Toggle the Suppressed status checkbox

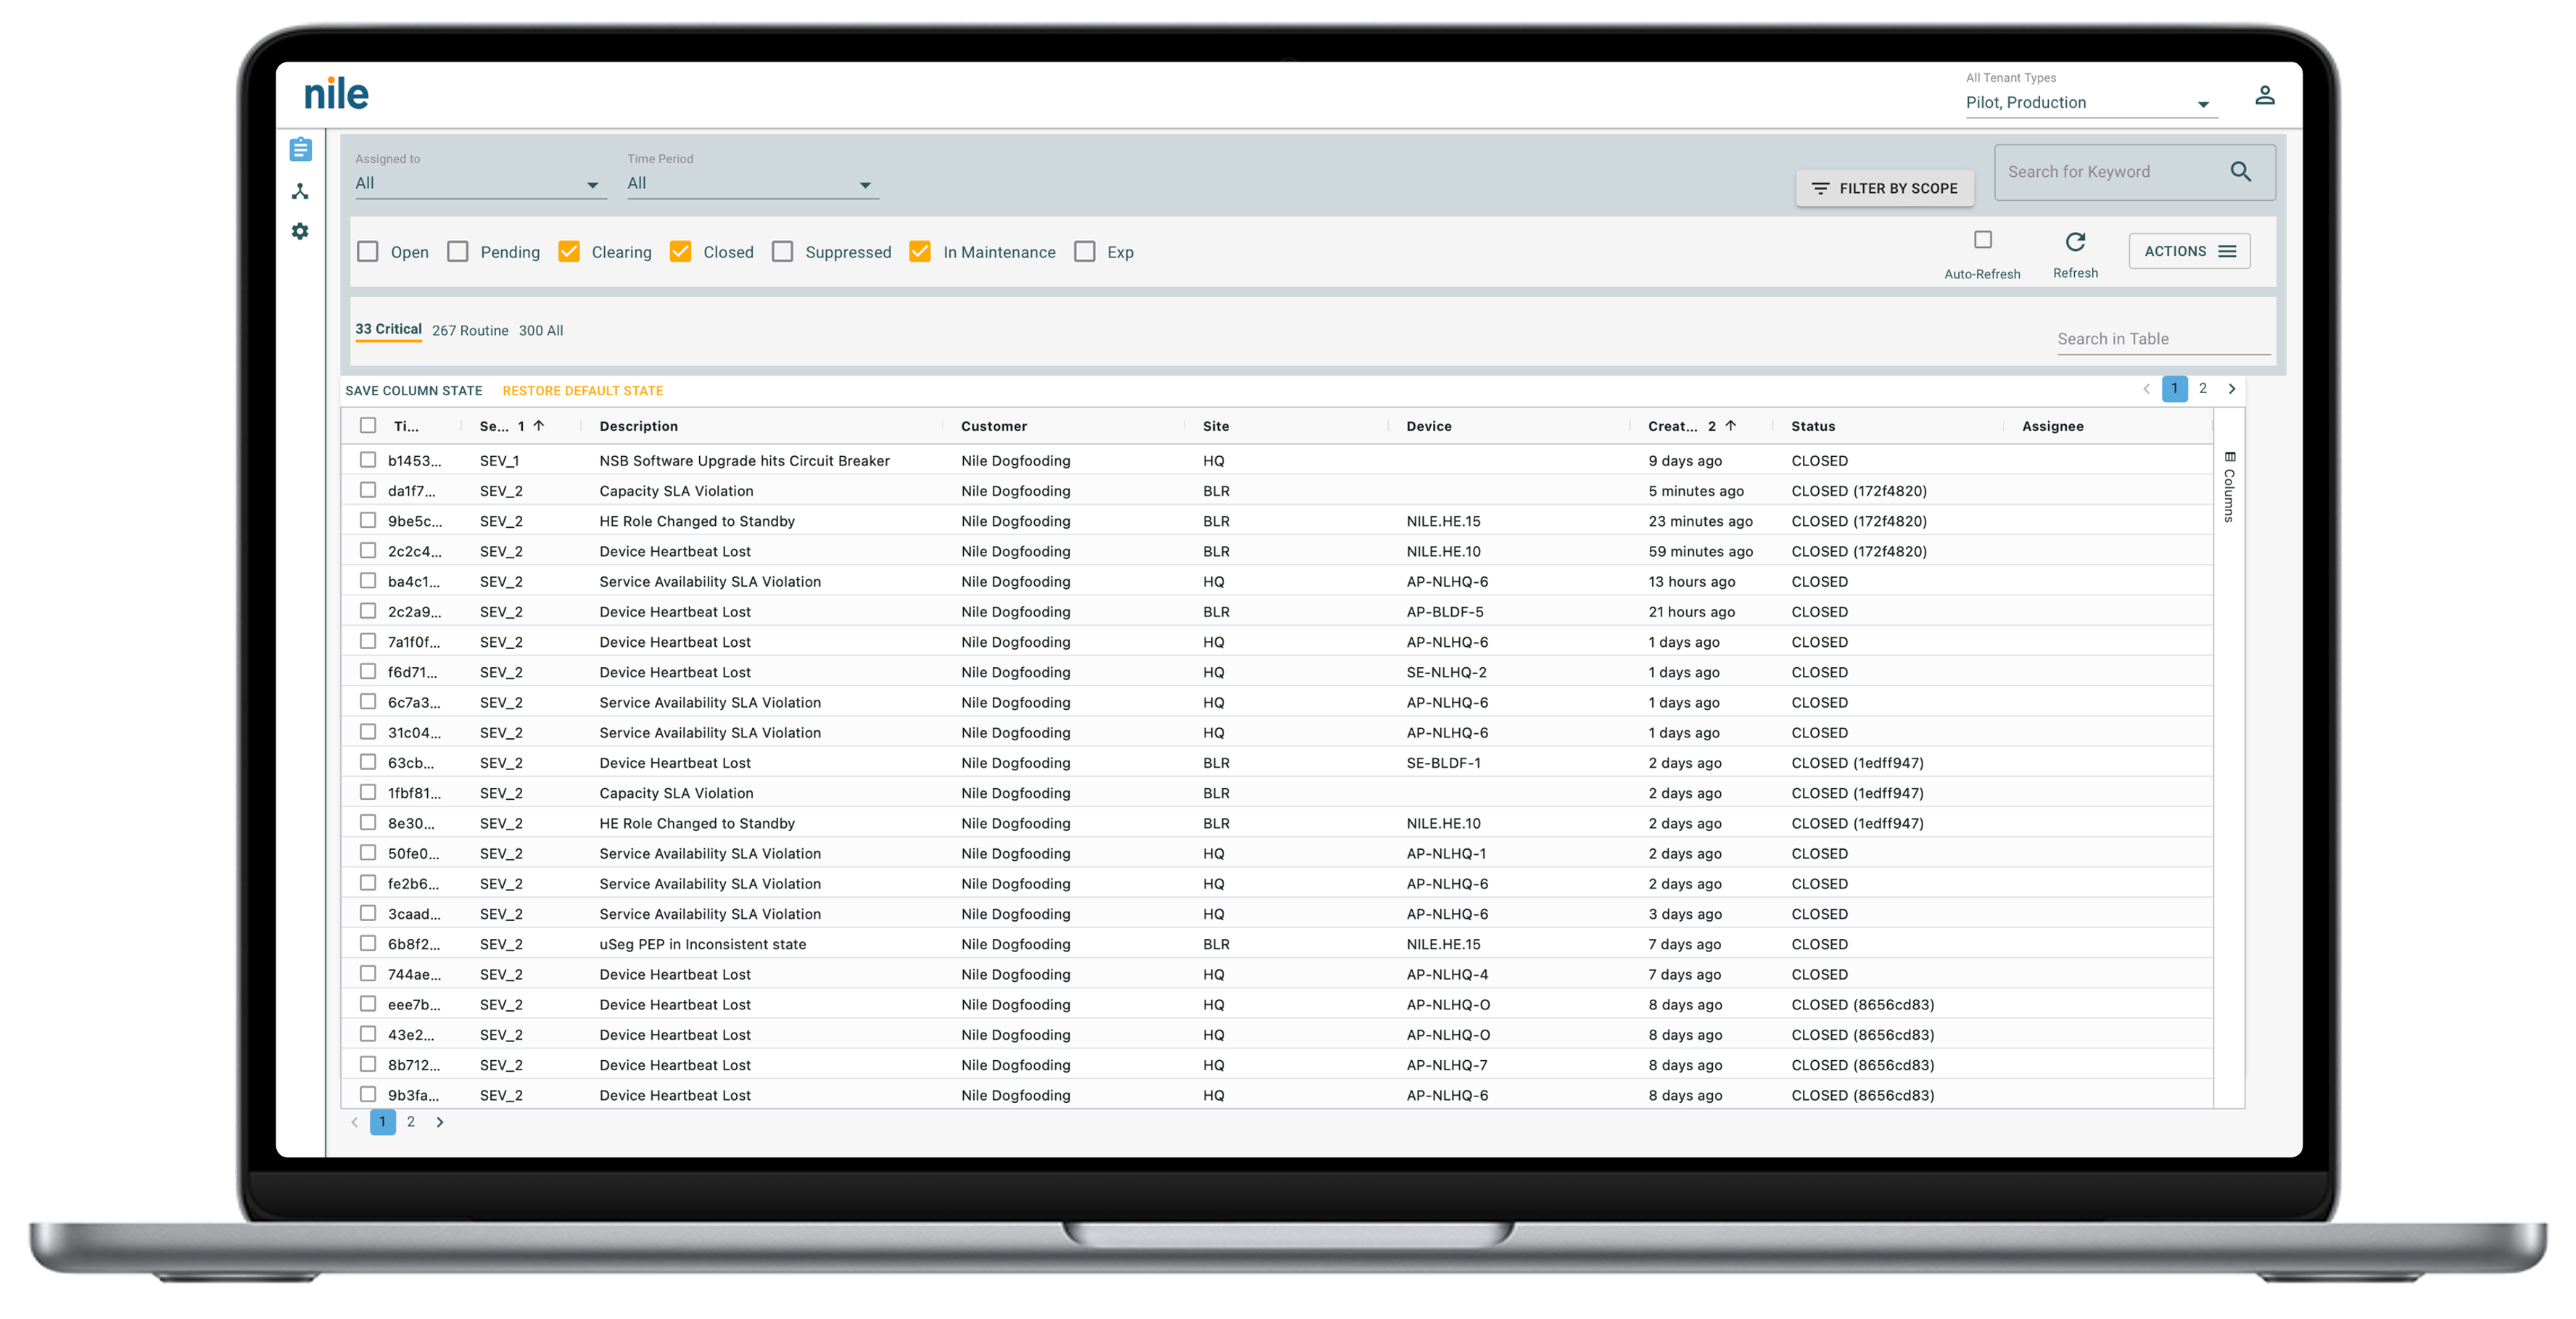point(783,251)
